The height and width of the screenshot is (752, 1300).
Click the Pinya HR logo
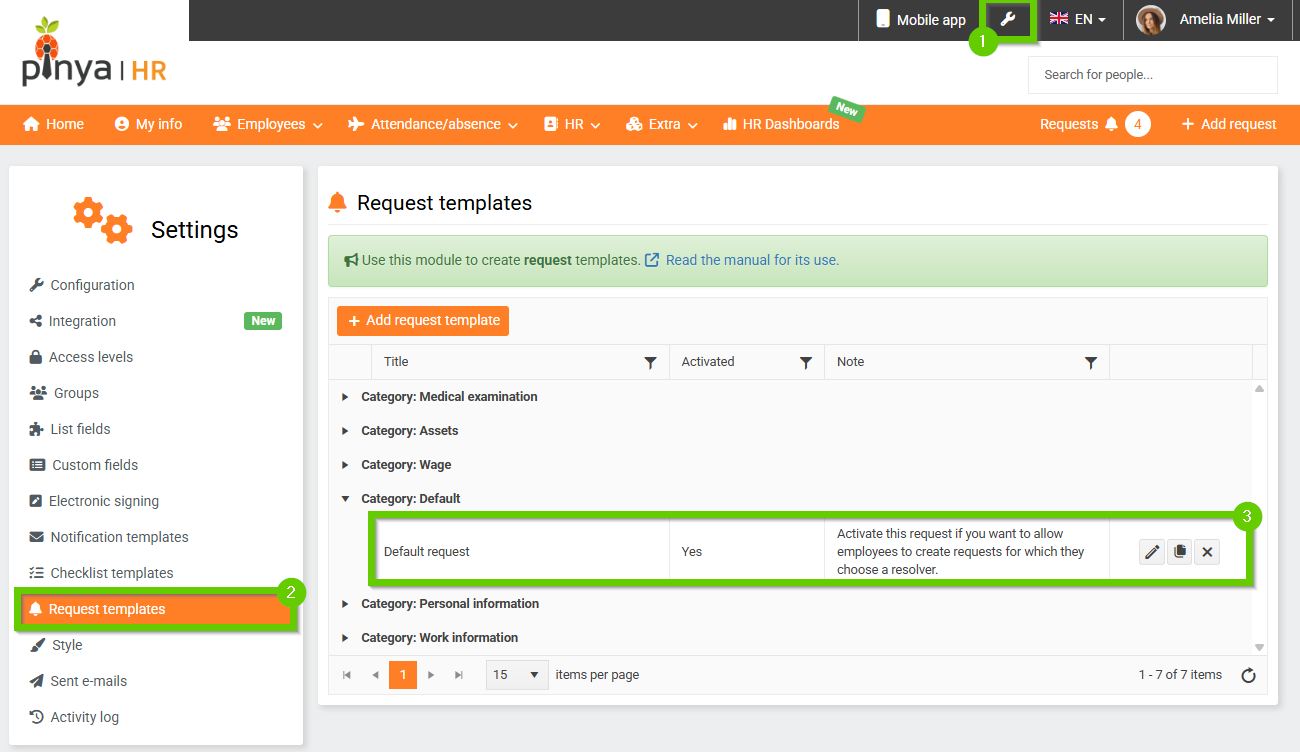coord(94,53)
